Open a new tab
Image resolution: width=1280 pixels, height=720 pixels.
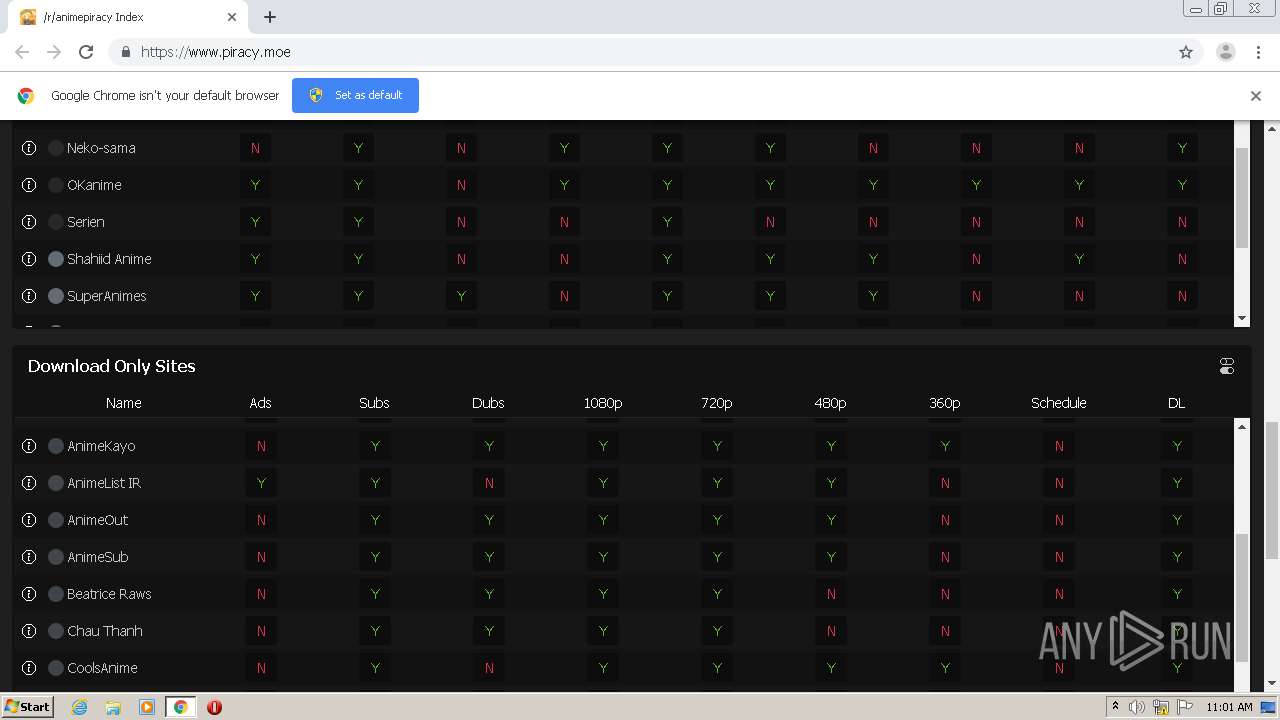coord(270,17)
